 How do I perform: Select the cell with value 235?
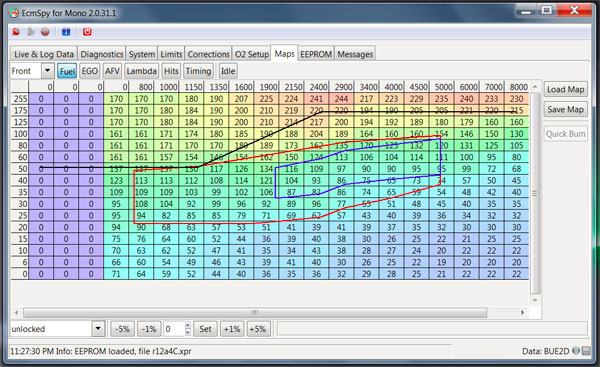tap(442, 99)
